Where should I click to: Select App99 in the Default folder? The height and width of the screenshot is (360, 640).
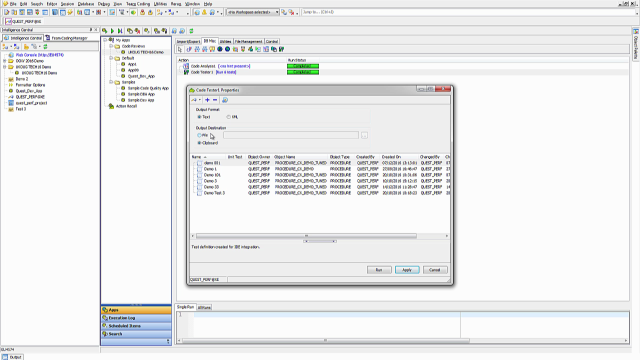click(x=133, y=70)
